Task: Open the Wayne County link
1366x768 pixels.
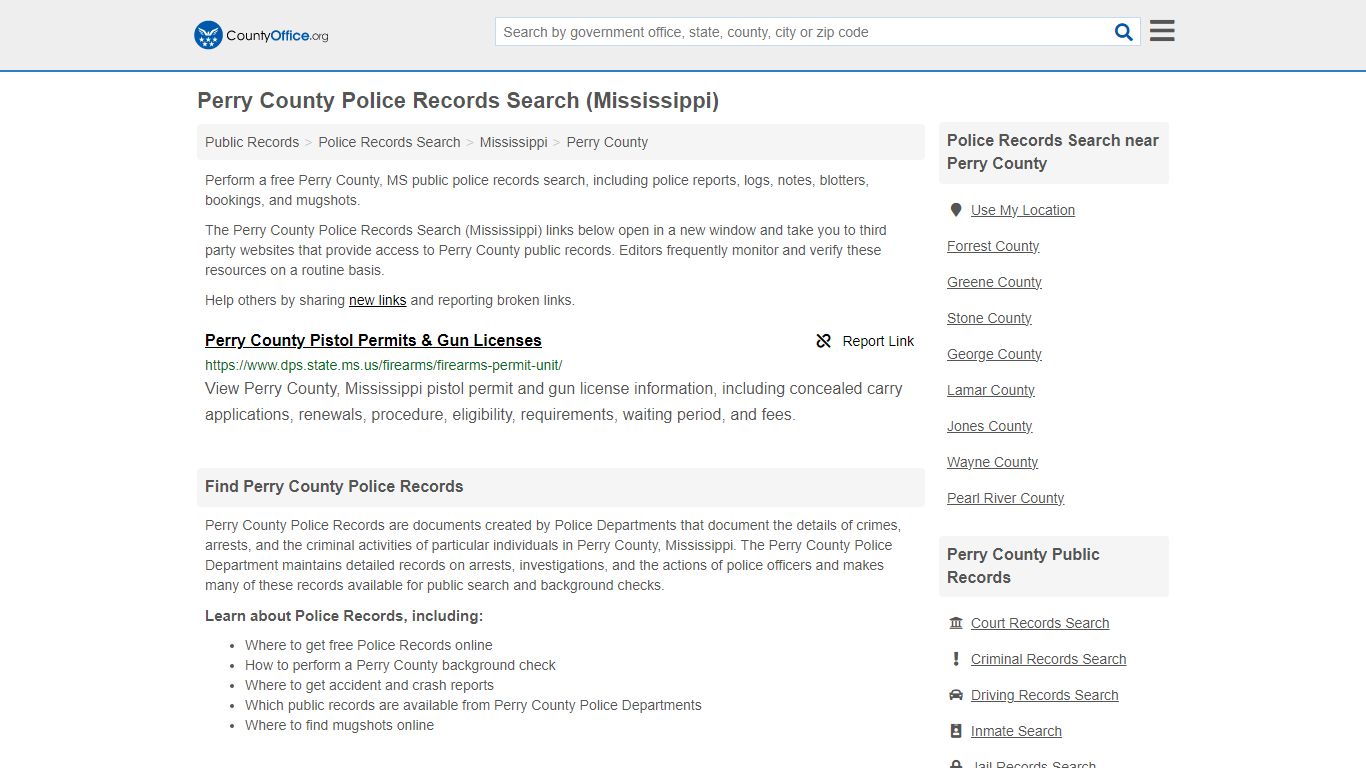Action: point(992,462)
